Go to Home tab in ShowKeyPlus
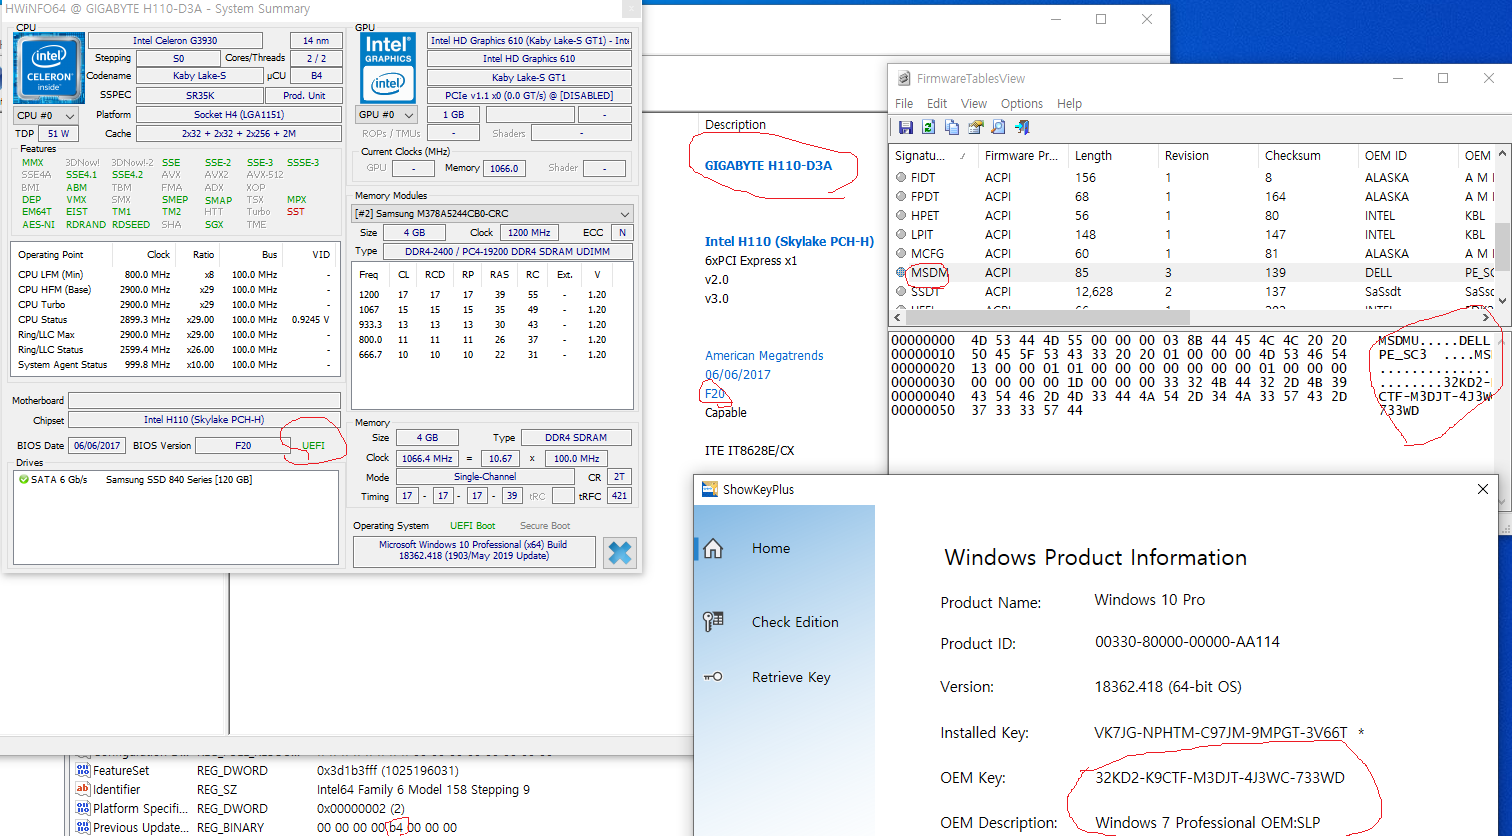Screen dimensions: 1512x836 click(771, 548)
